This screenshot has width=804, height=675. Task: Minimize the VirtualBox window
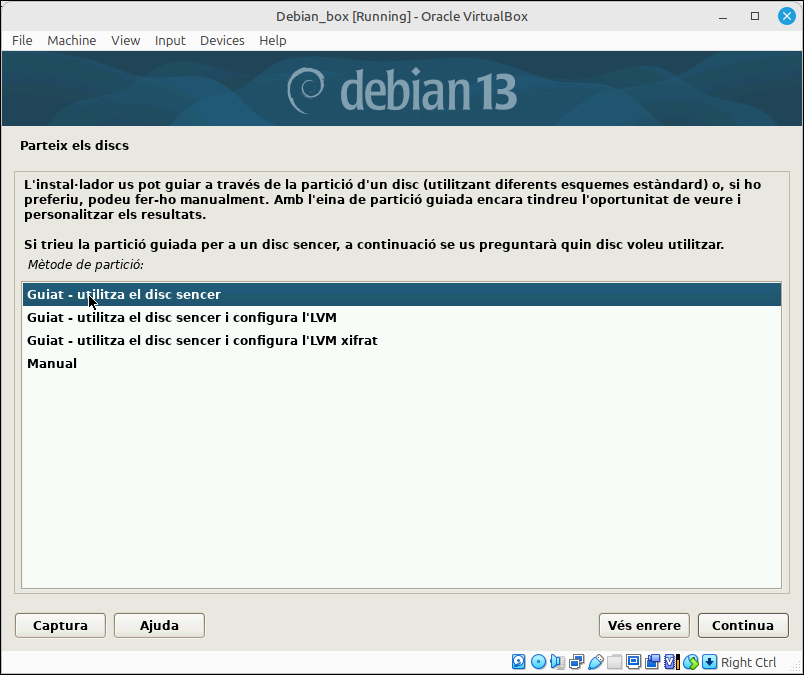pos(723,16)
